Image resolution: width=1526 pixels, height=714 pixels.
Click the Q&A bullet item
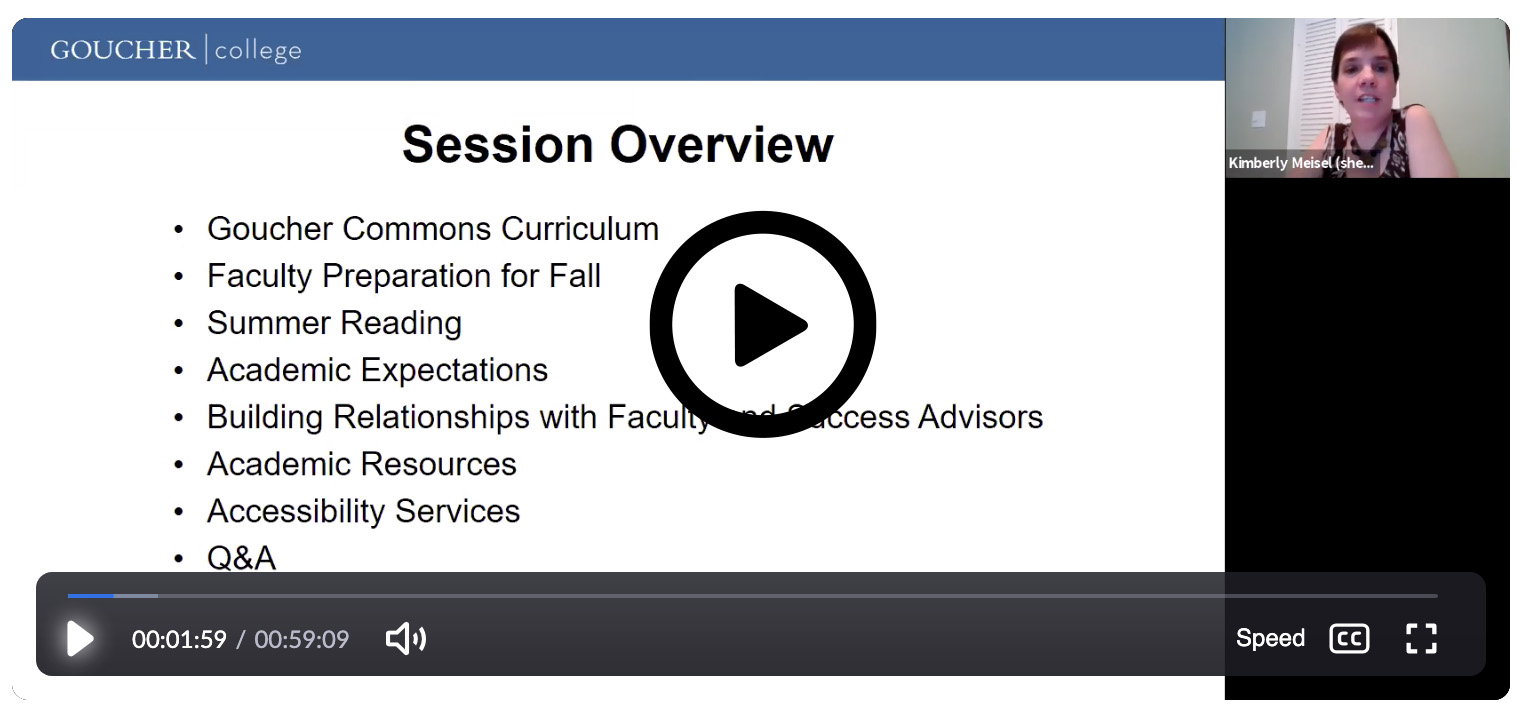[241, 557]
